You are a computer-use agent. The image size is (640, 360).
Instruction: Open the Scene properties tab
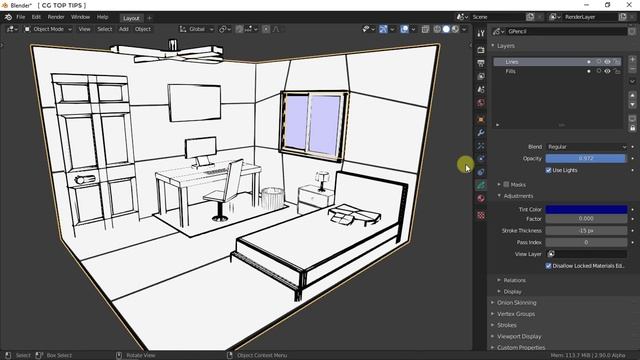pos(481,89)
